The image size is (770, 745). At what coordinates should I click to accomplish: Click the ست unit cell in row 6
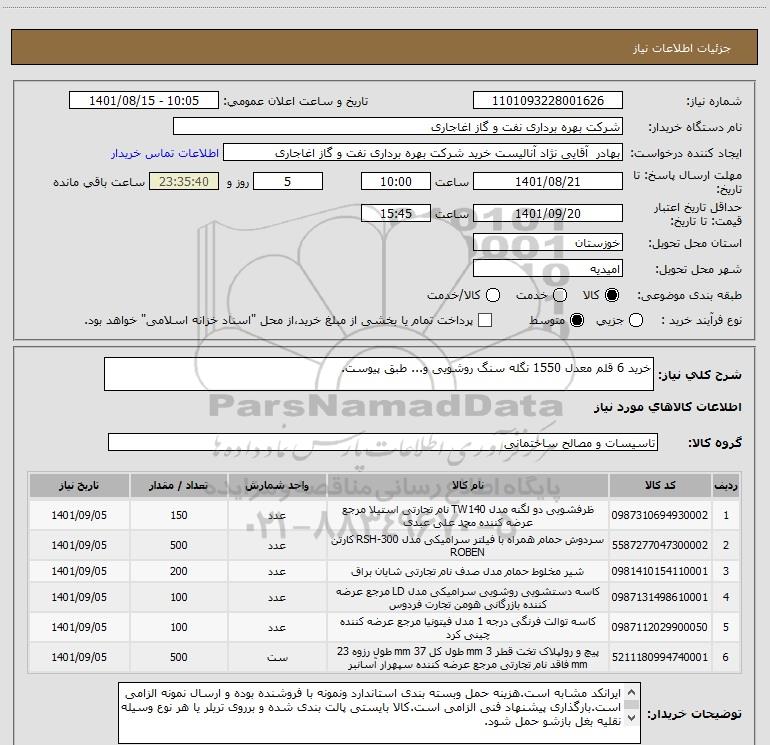[x=277, y=657]
